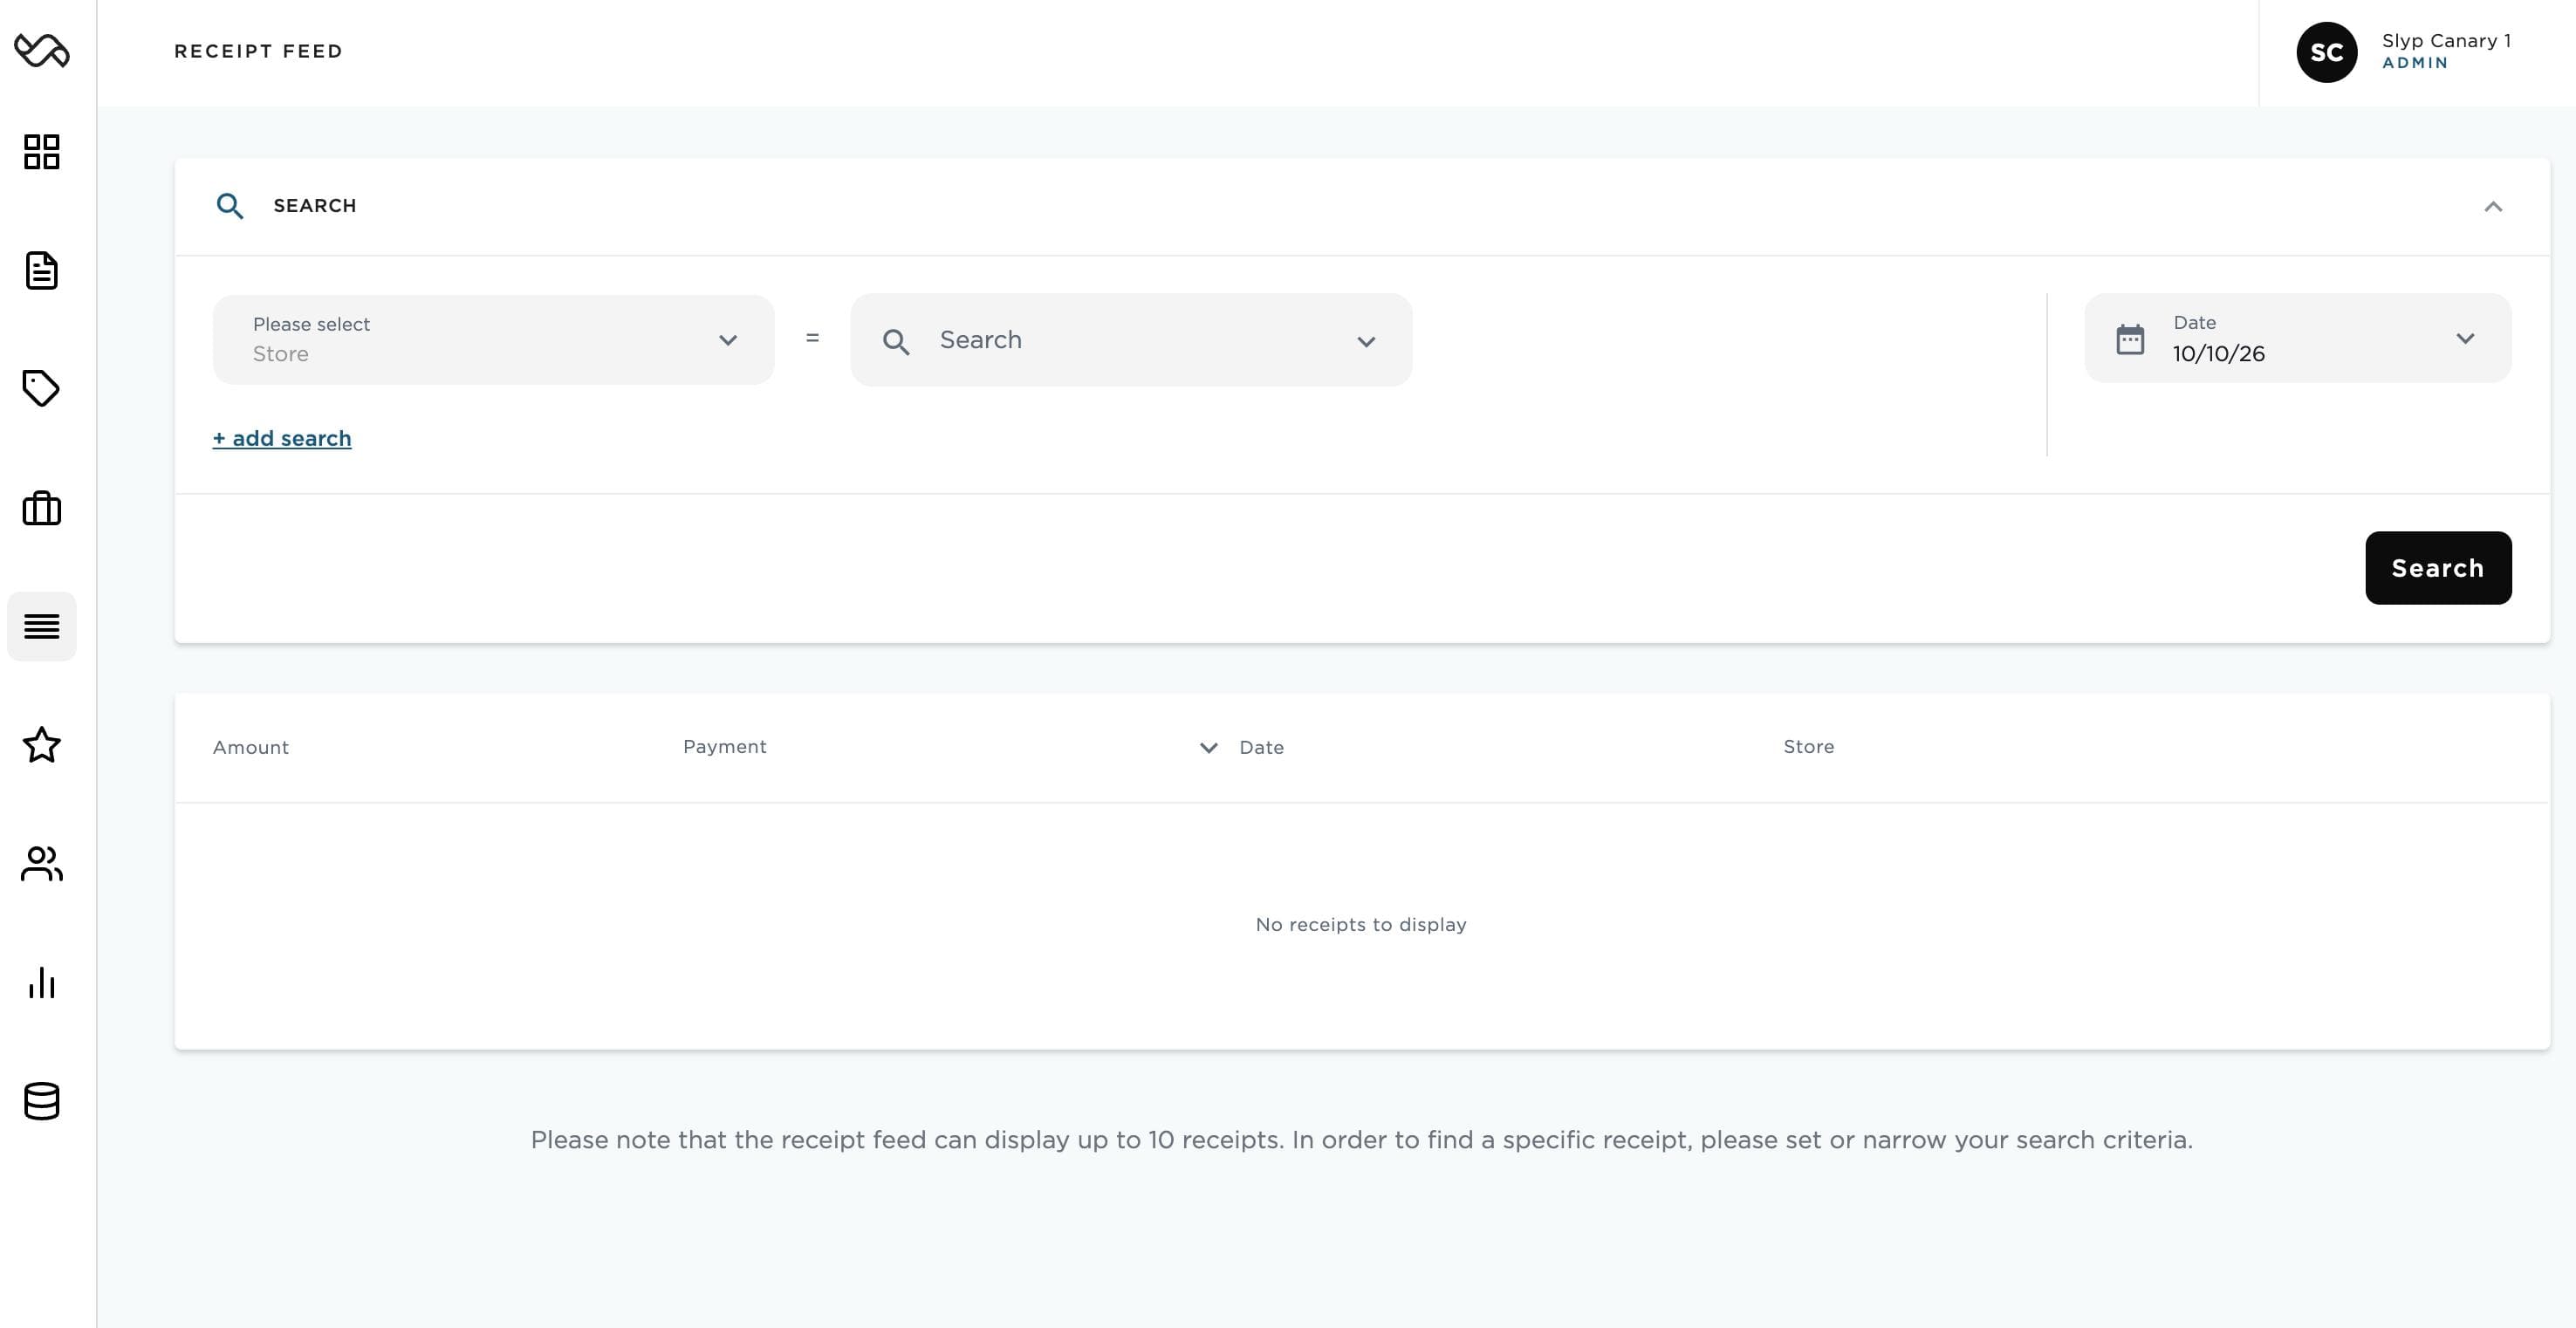
Task: Open the briefcase icon in sidebar
Action: click(x=42, y=508)
